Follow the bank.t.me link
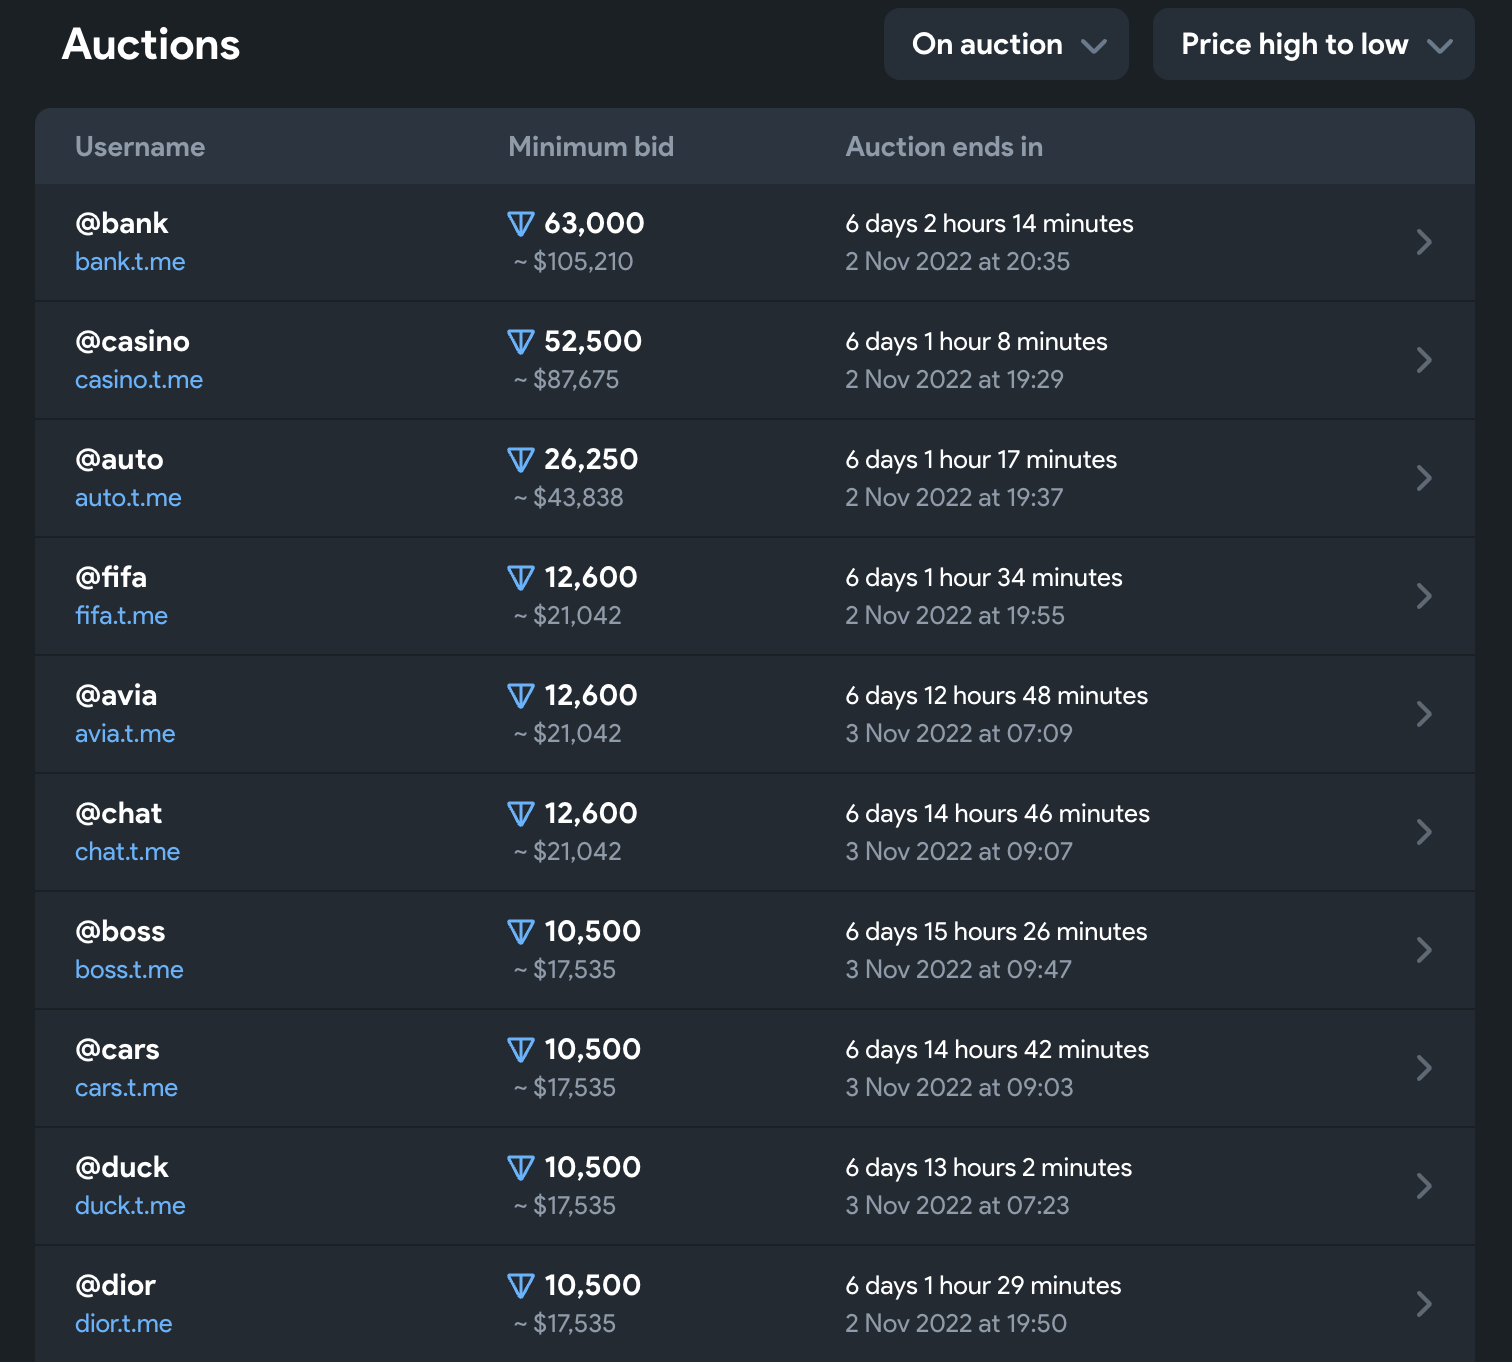1512x1362 pixels. 130,262
